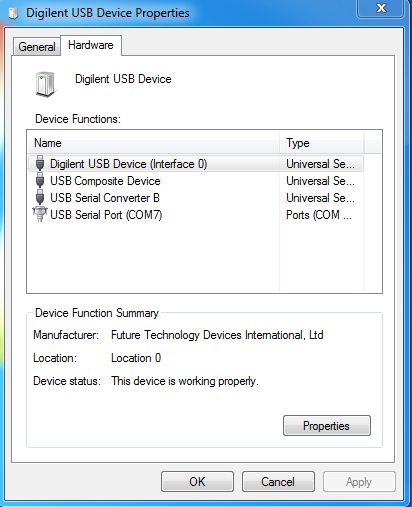
Task: Select the USB Serial Converter B entry
Action: coord(196,198)
